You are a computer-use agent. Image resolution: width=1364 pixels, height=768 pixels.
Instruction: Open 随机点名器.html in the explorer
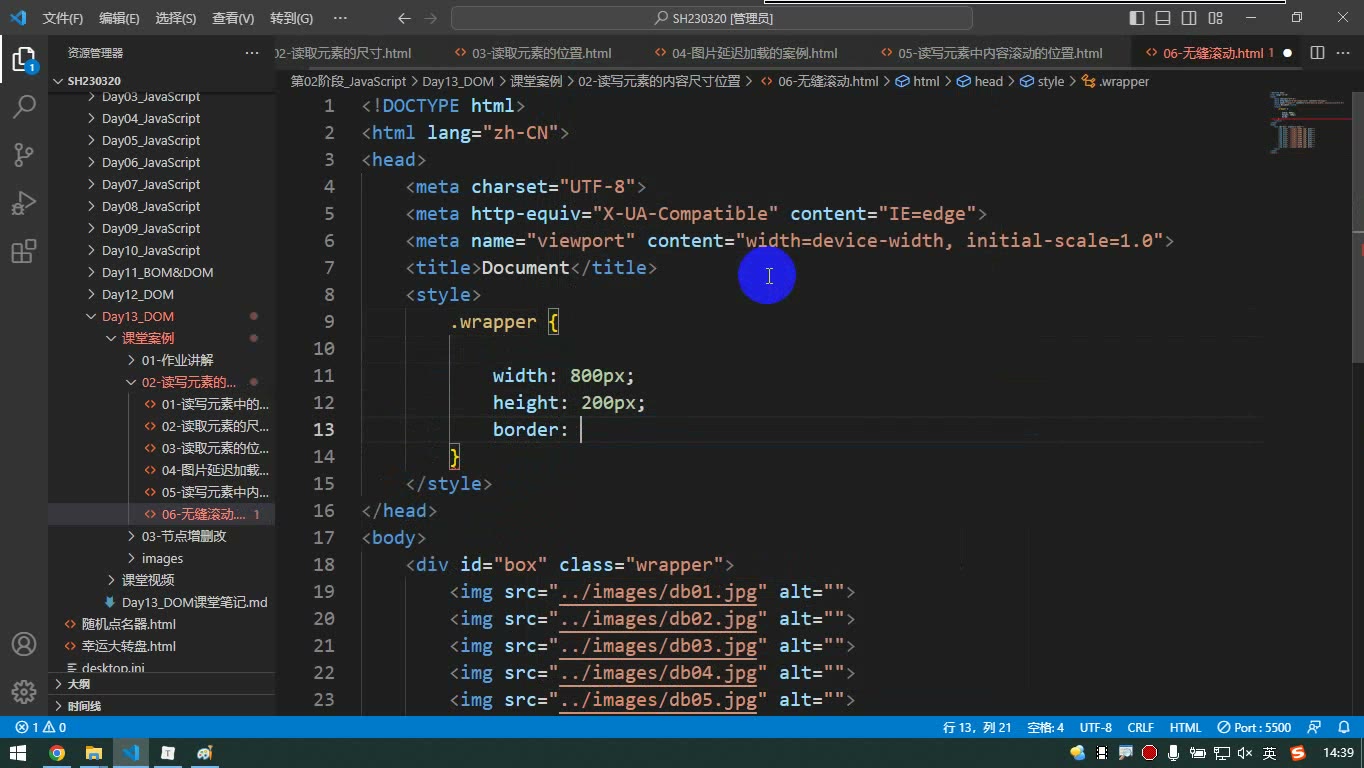161,624
